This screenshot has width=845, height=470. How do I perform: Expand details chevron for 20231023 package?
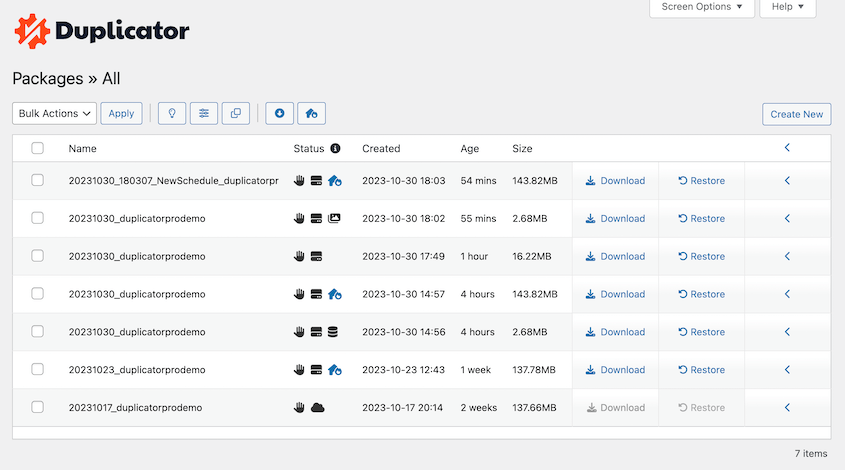point(787,370)
